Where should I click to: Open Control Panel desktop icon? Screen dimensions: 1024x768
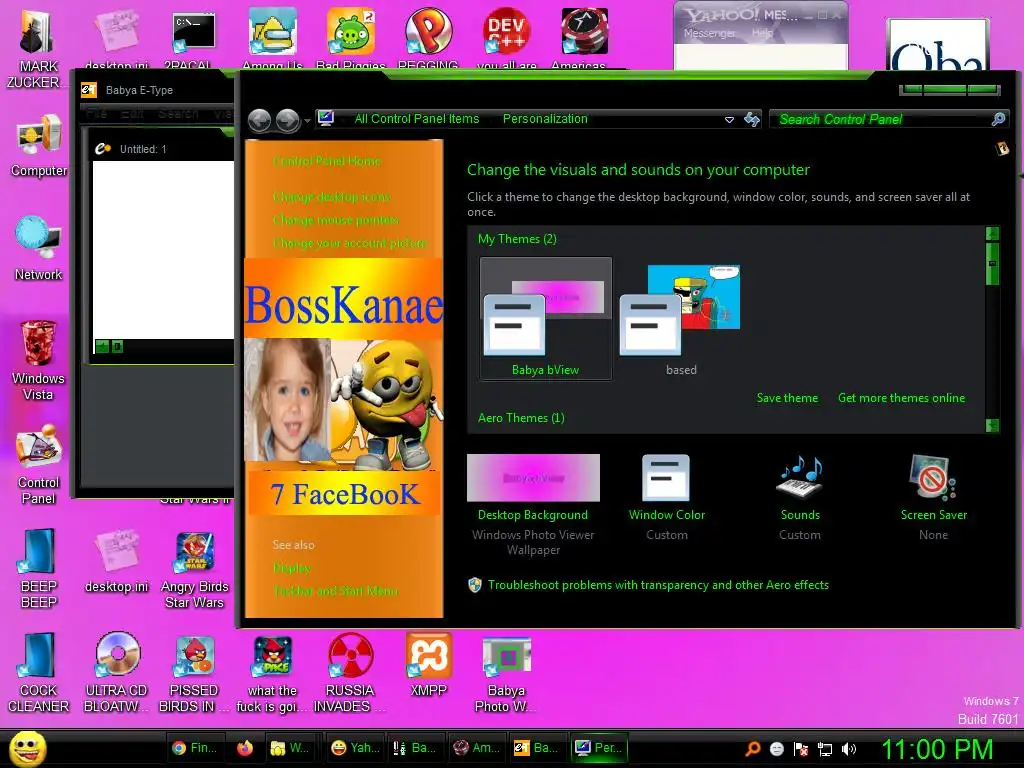39,464
